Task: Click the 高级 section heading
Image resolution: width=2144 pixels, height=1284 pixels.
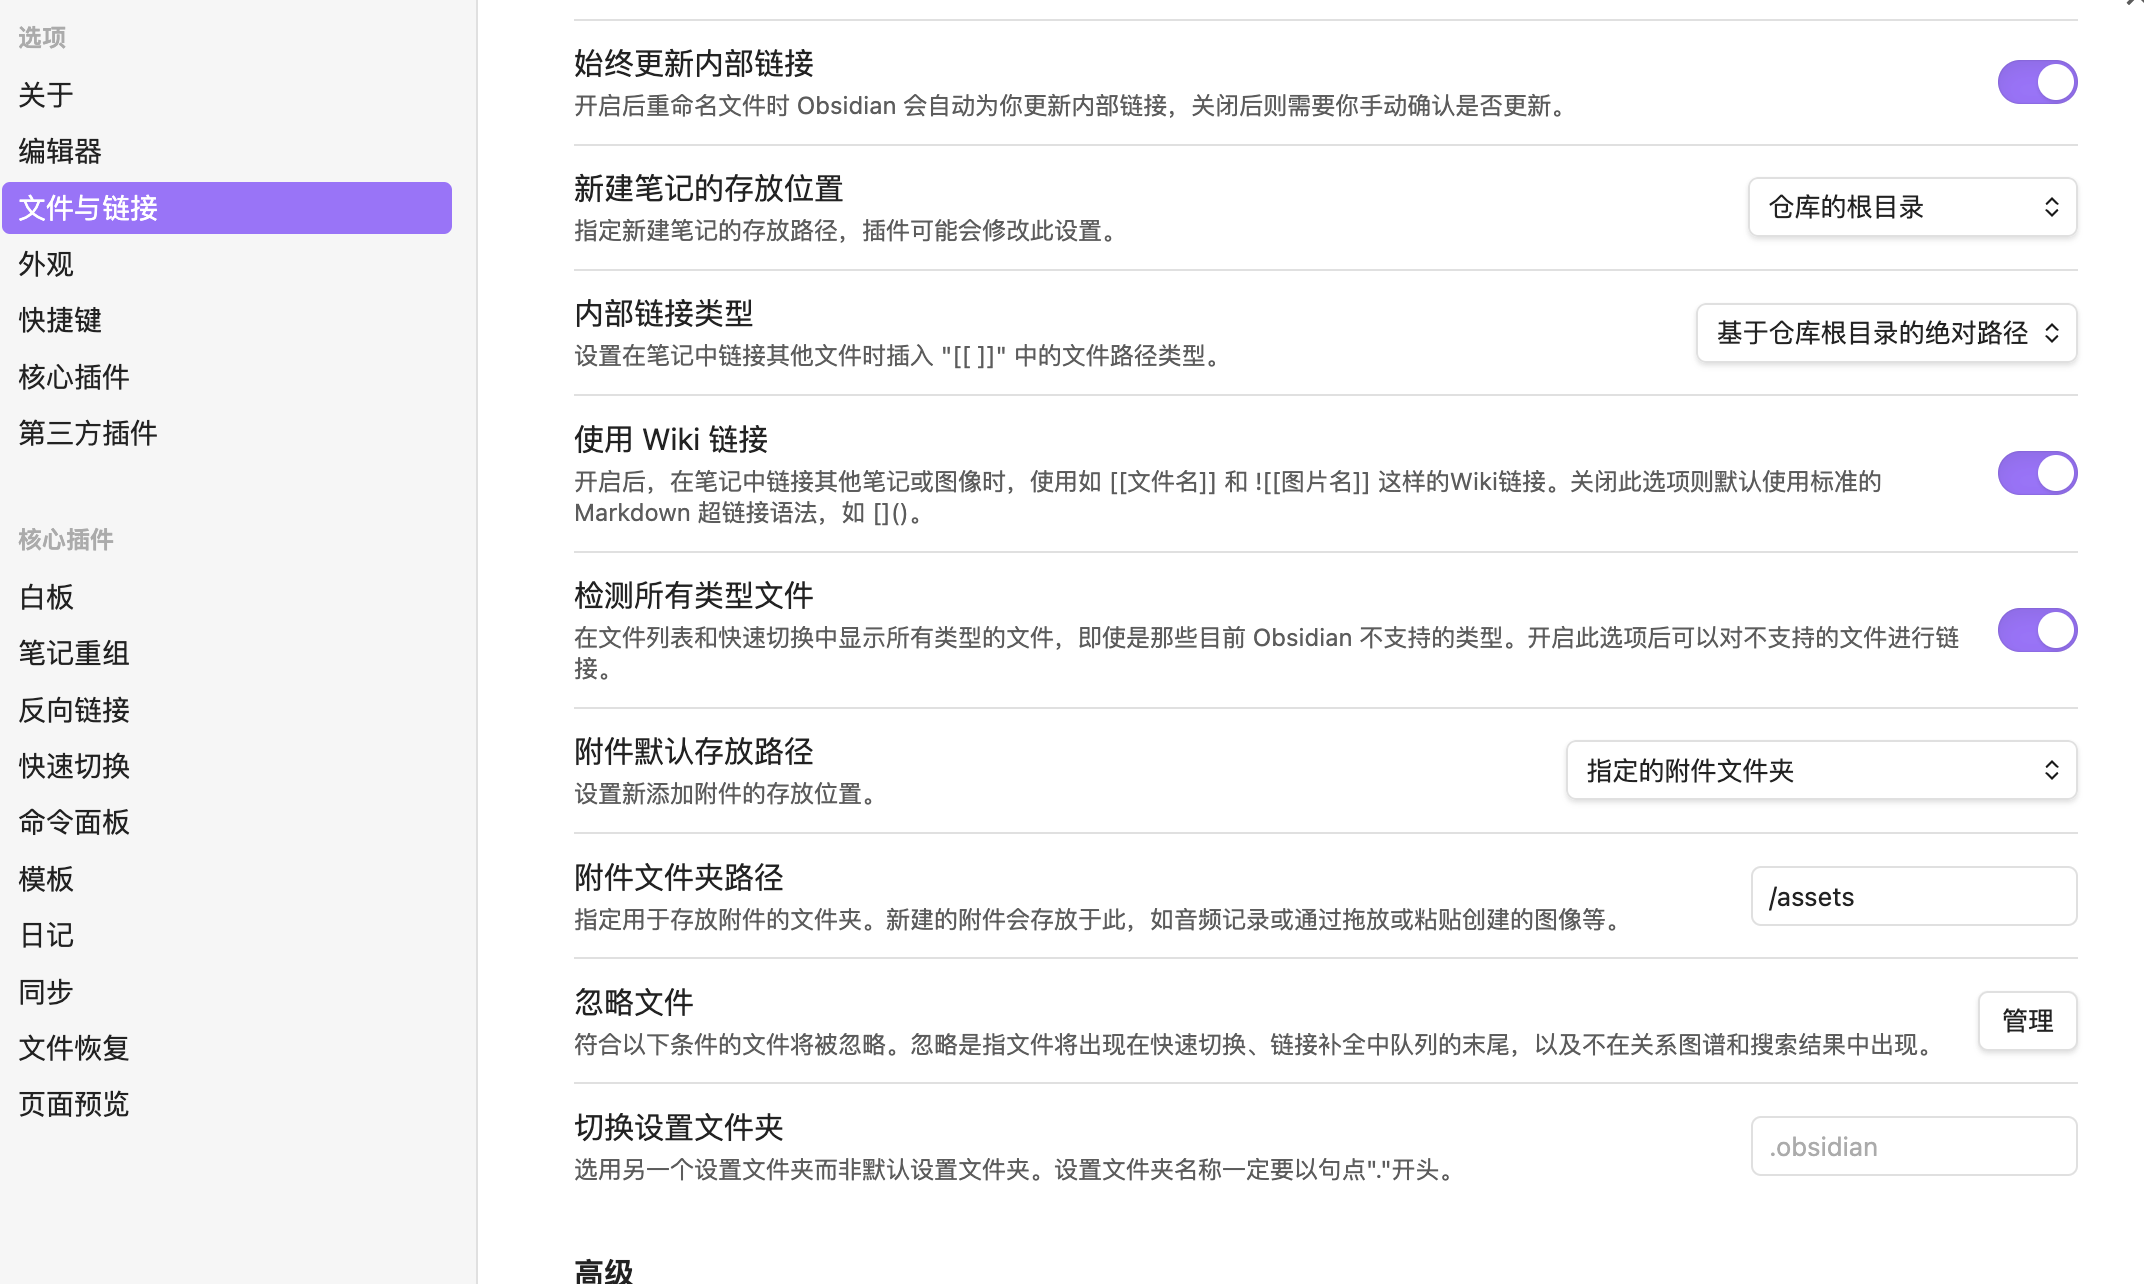Action: tap(604, 1271)
